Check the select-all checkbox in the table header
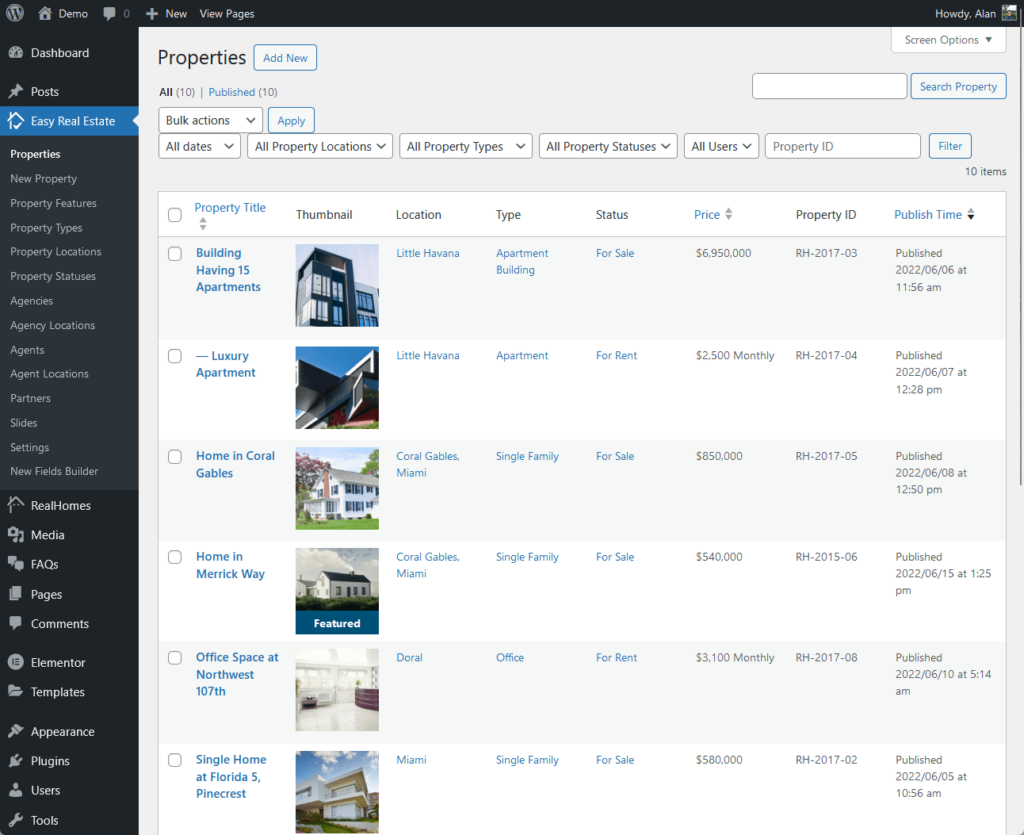 (x=174, y=214)
